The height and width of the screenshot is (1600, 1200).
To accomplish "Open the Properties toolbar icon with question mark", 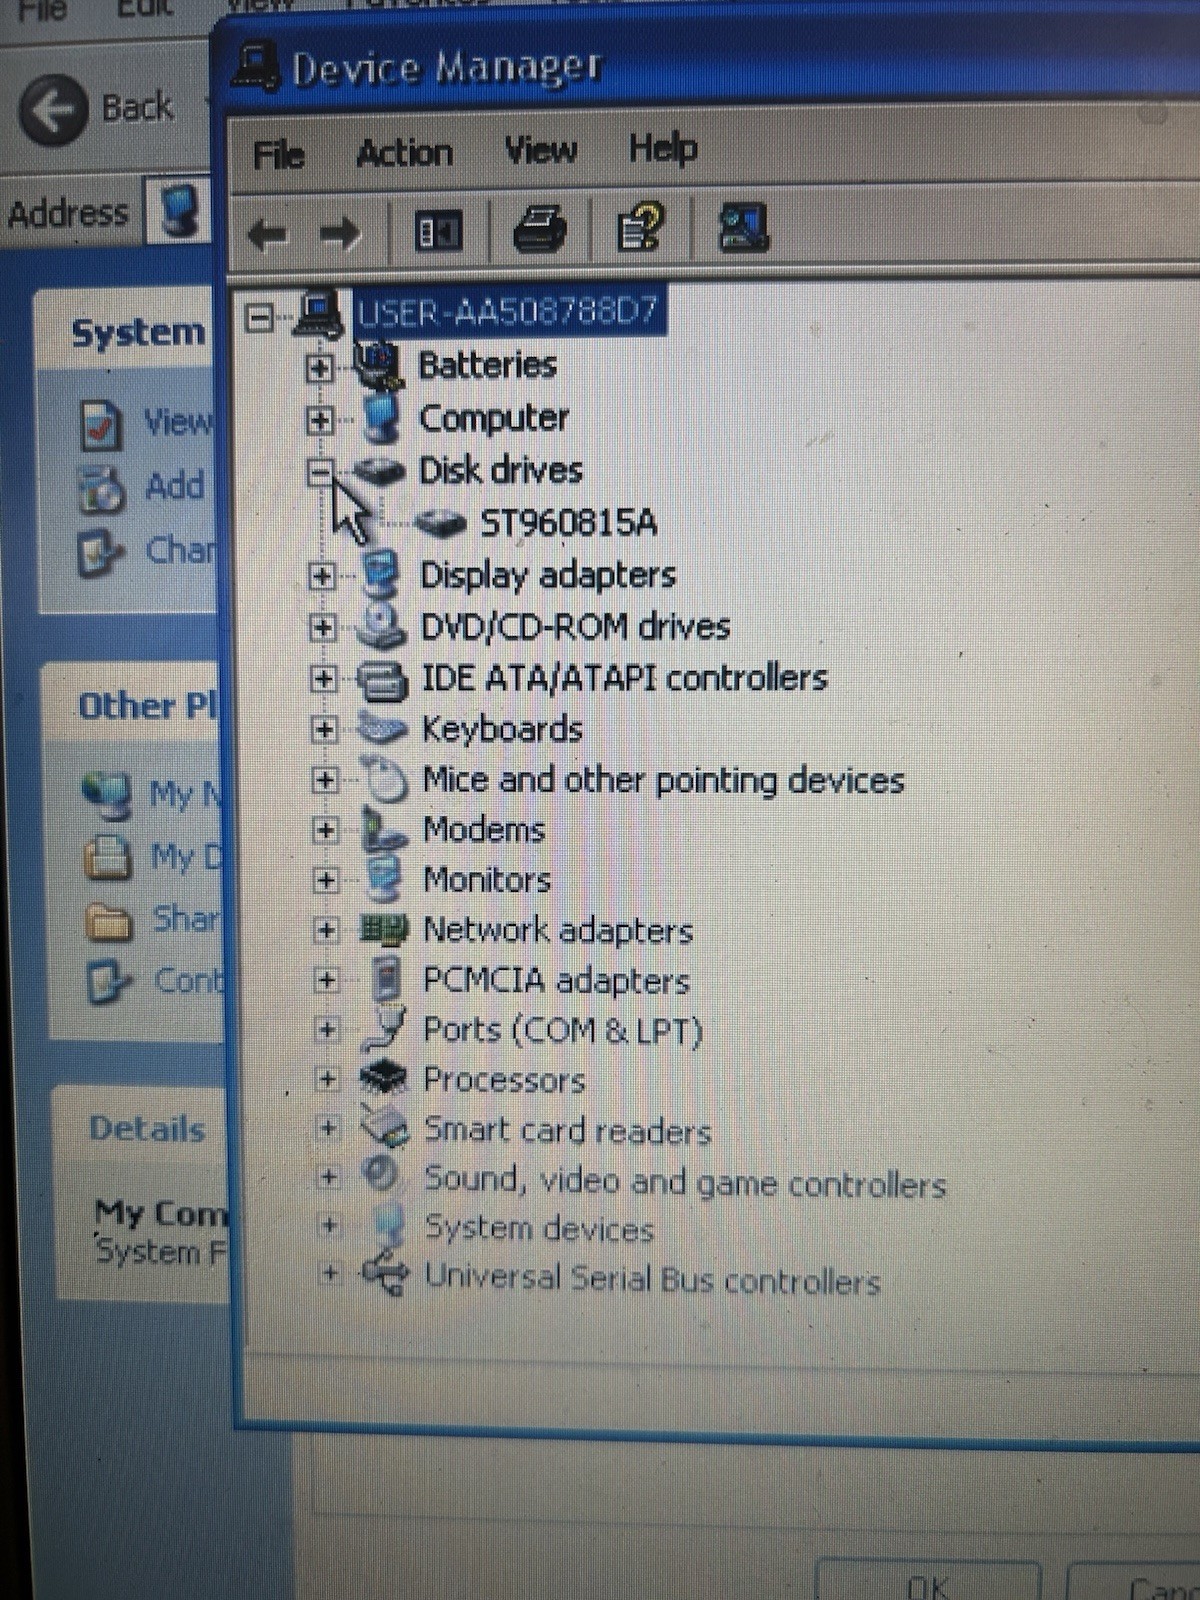I will pyautogui.click(x=640, y=227).
